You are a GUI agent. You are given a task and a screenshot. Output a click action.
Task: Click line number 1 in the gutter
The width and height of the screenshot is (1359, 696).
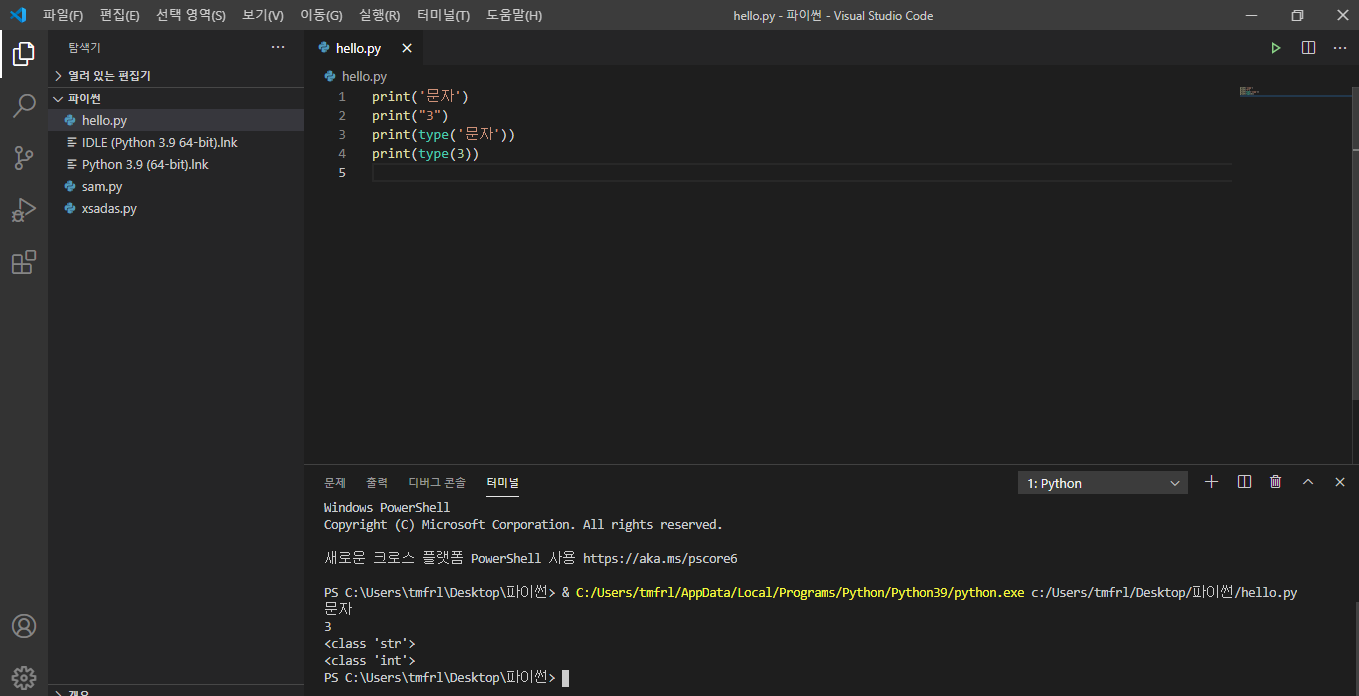[342, 96]
